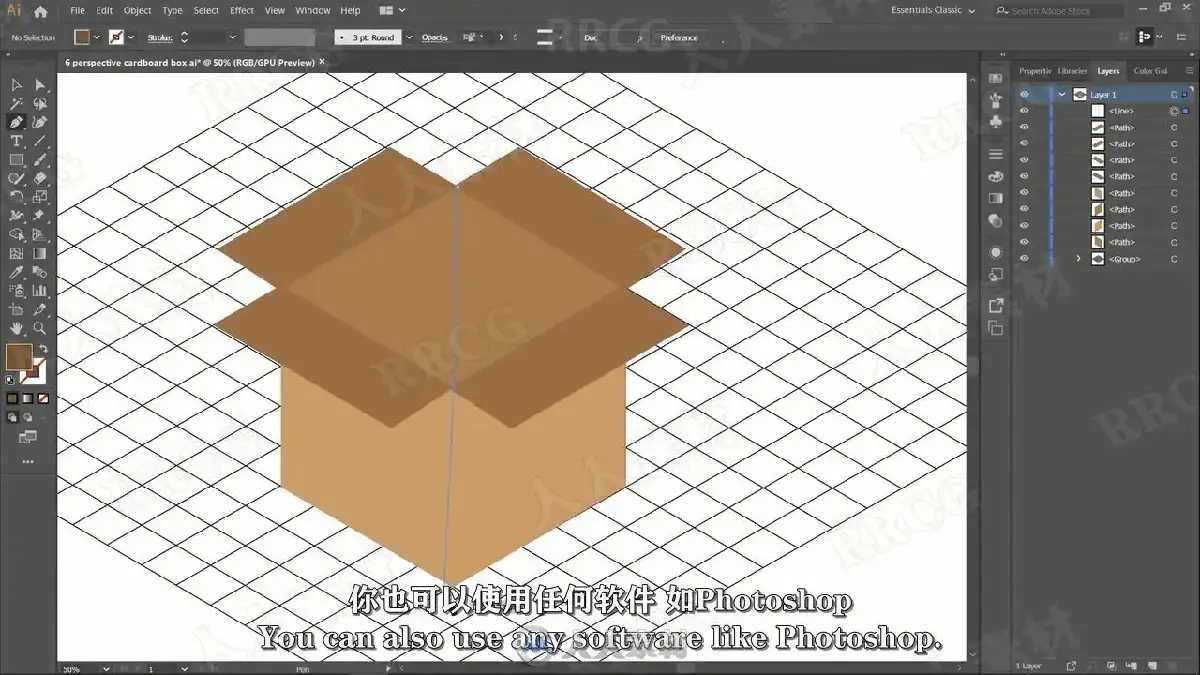Image resolution: width=1200 pixels, height=675 pixels.
Task: Open the zoom level dropdown at bottom
Action: (x=105, y=668)
